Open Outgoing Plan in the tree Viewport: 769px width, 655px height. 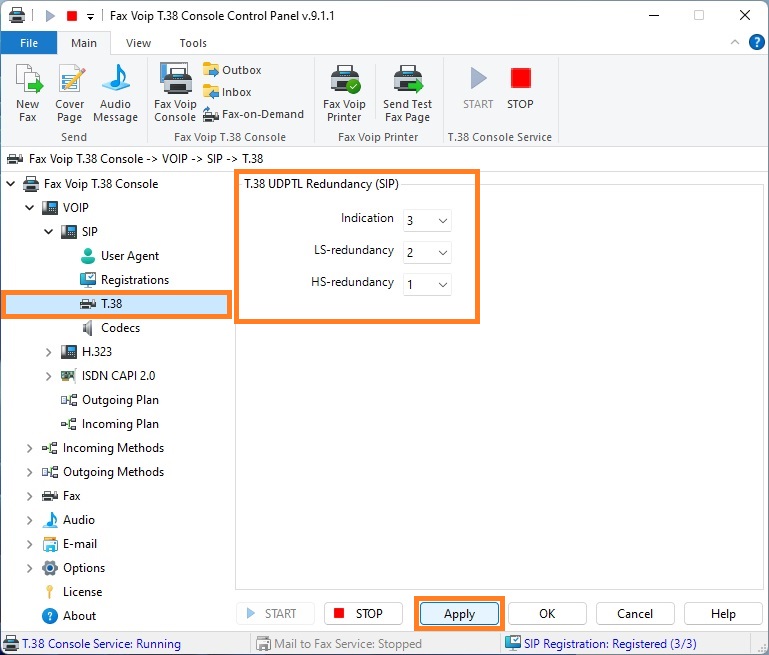pos(110,400)
